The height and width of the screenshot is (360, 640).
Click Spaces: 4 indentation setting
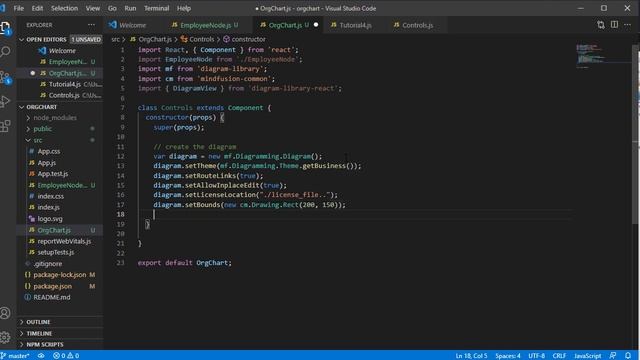coord(508,356)
